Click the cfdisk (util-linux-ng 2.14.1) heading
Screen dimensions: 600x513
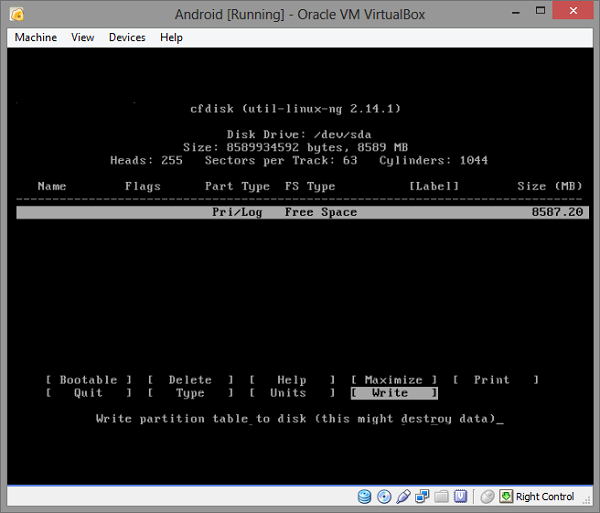(x=295, y=109)
